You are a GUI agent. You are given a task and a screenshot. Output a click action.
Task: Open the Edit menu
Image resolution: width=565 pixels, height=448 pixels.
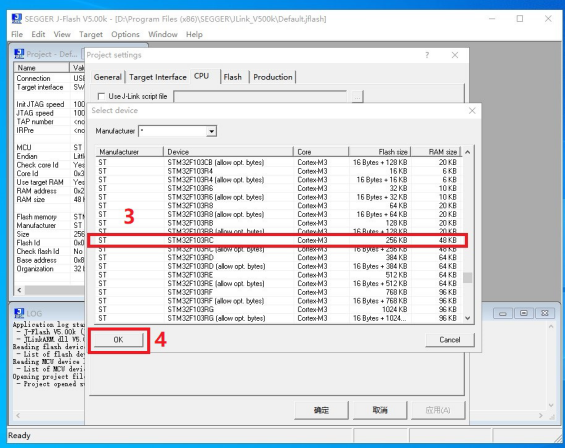coord(38,34)
